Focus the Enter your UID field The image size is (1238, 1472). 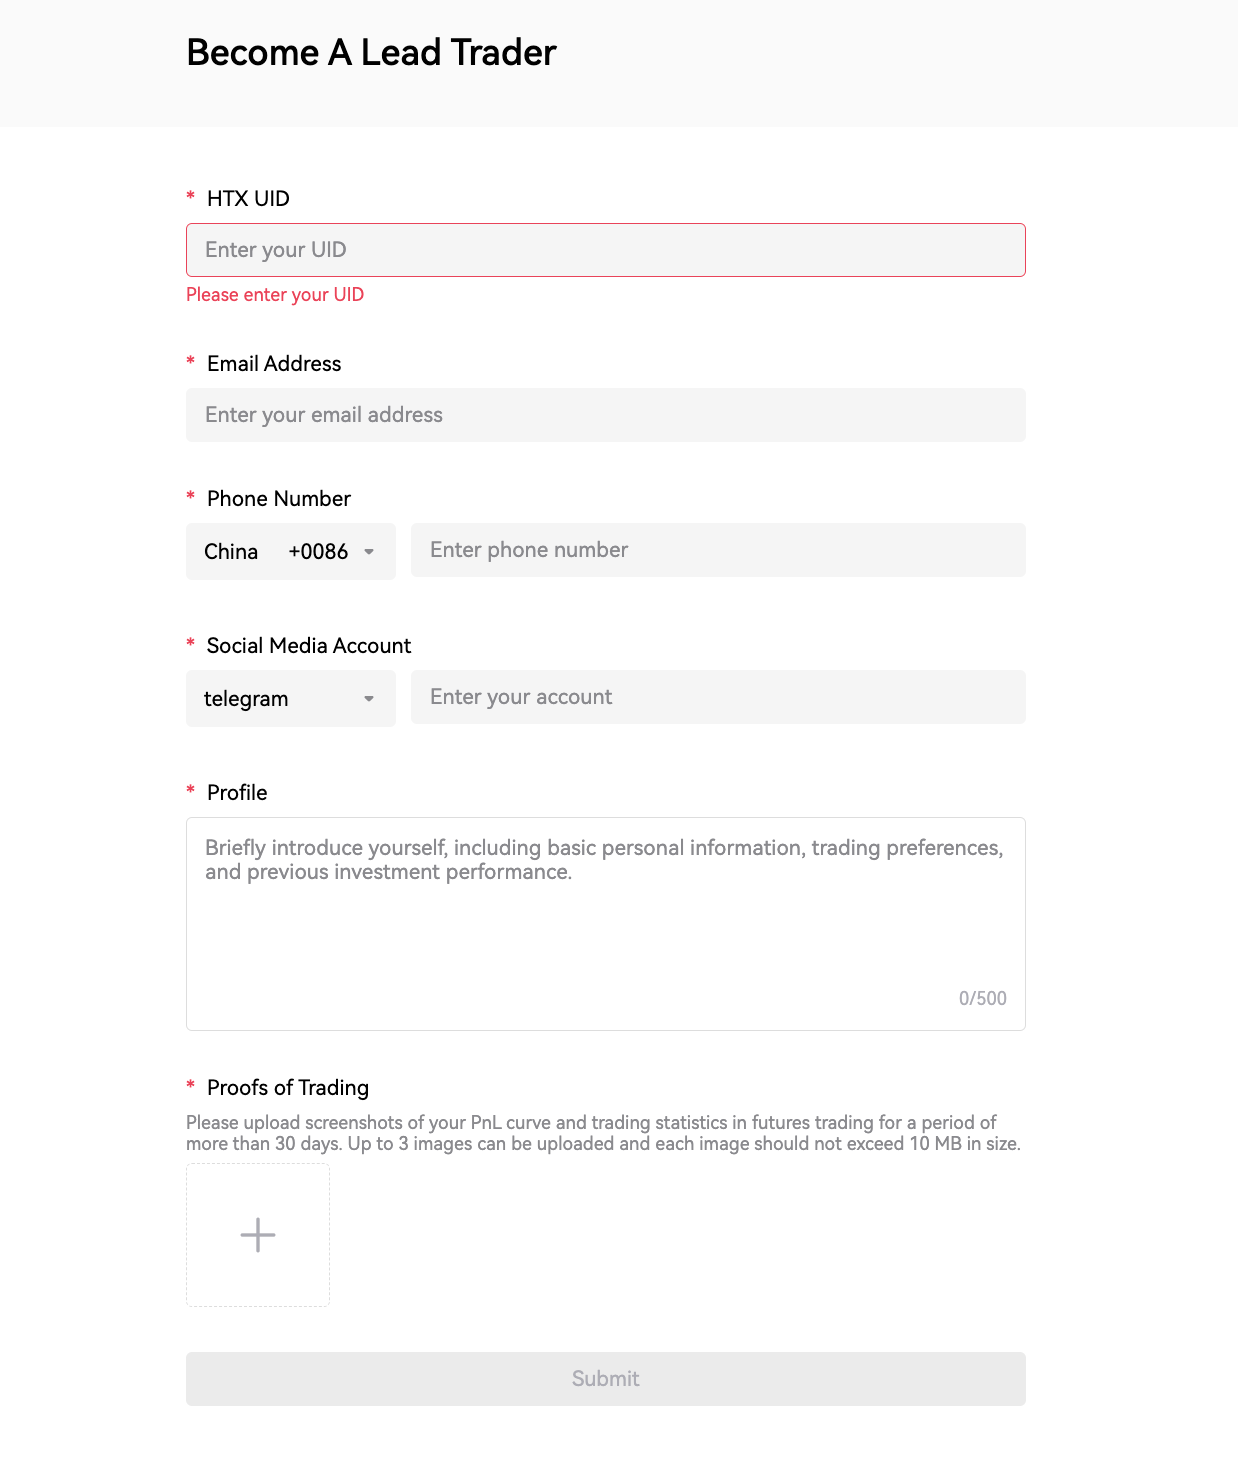point(605,250)
